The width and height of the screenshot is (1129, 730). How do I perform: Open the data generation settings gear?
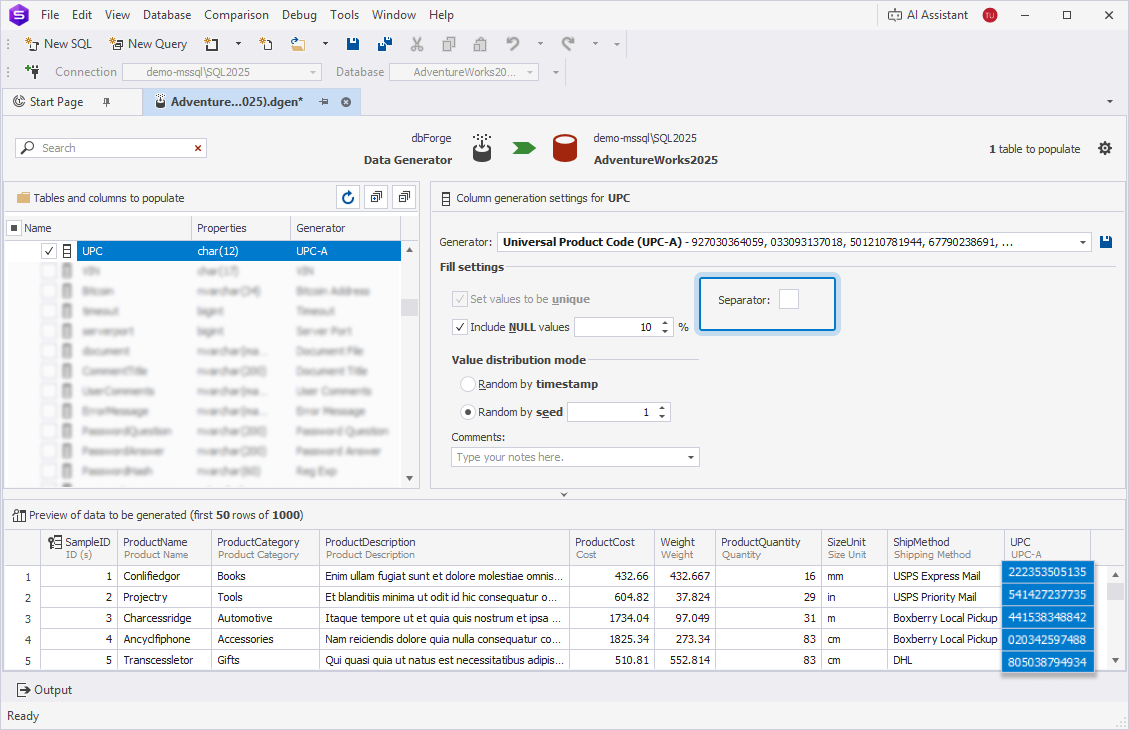[x=1105, y=148]
